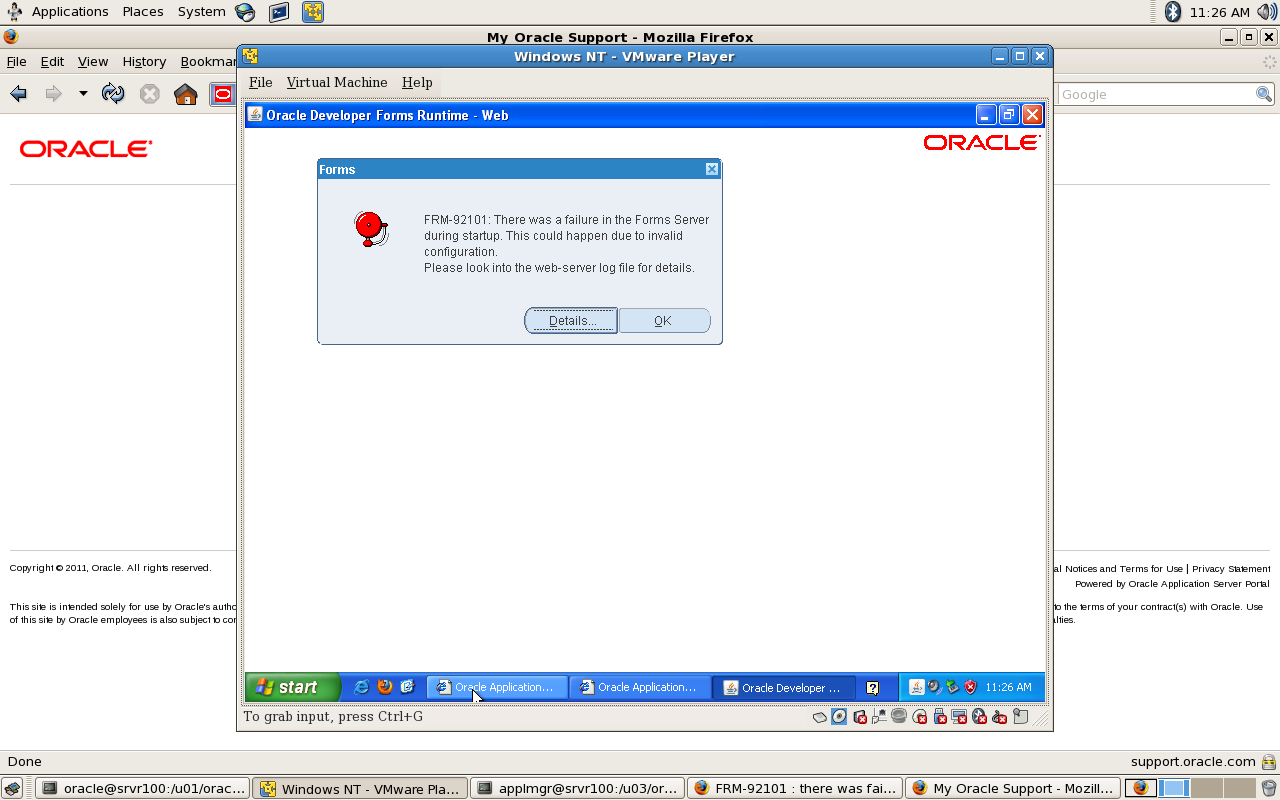Open Firefox History menu

144,61
